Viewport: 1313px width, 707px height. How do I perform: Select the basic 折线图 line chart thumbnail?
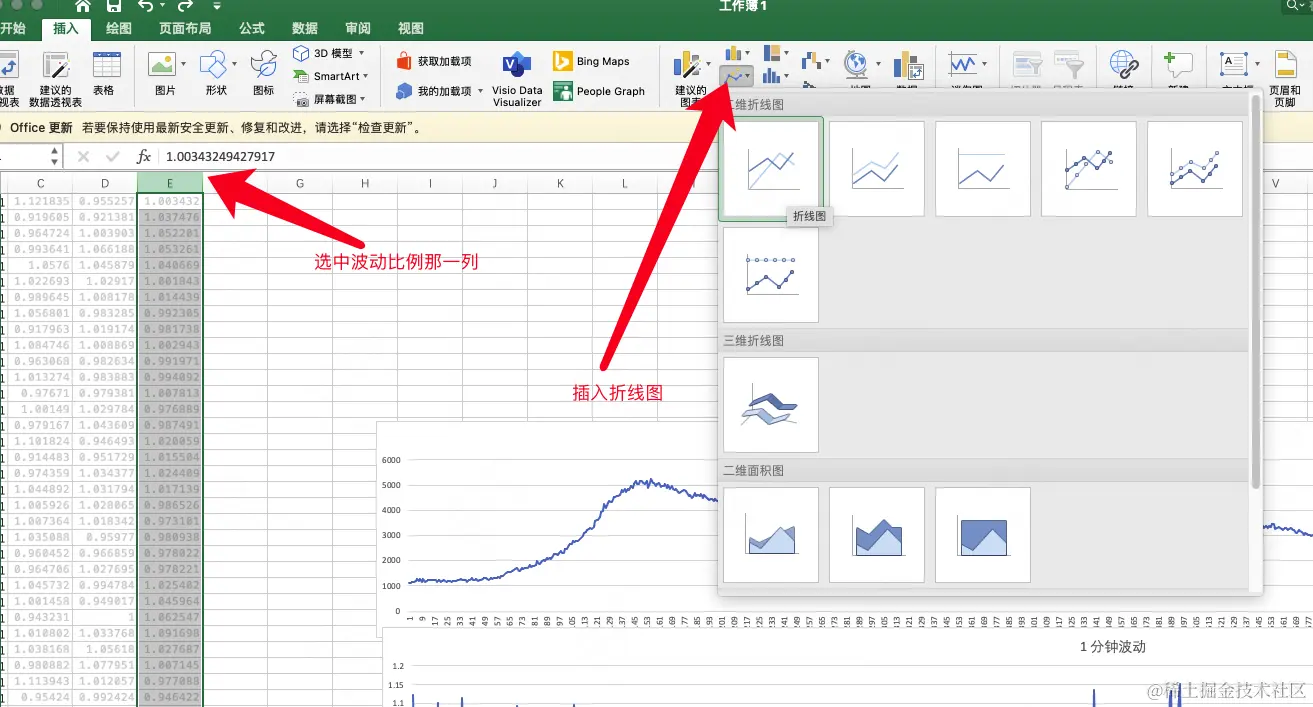pos(771,168)
